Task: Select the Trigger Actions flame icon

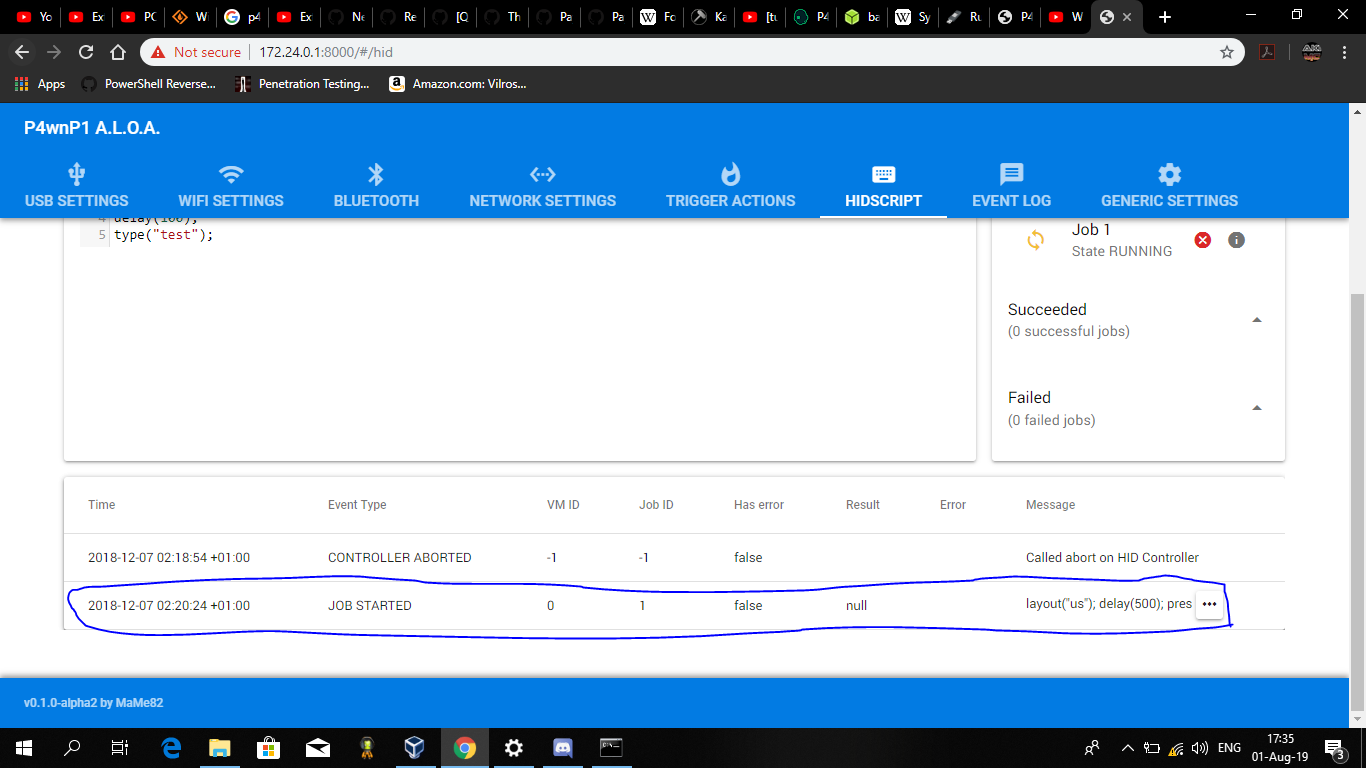Action: point(730,173)
